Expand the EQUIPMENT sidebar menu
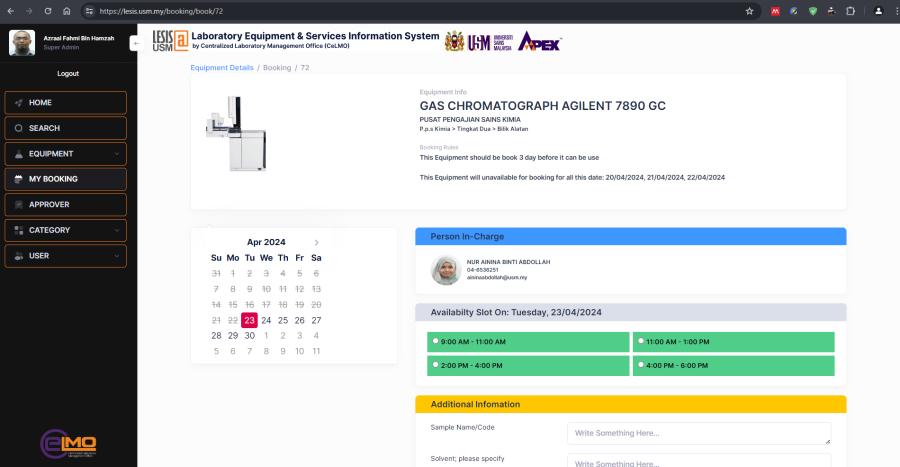The width and height of the screenshot is (900, 467). click(x=65, y=154)
